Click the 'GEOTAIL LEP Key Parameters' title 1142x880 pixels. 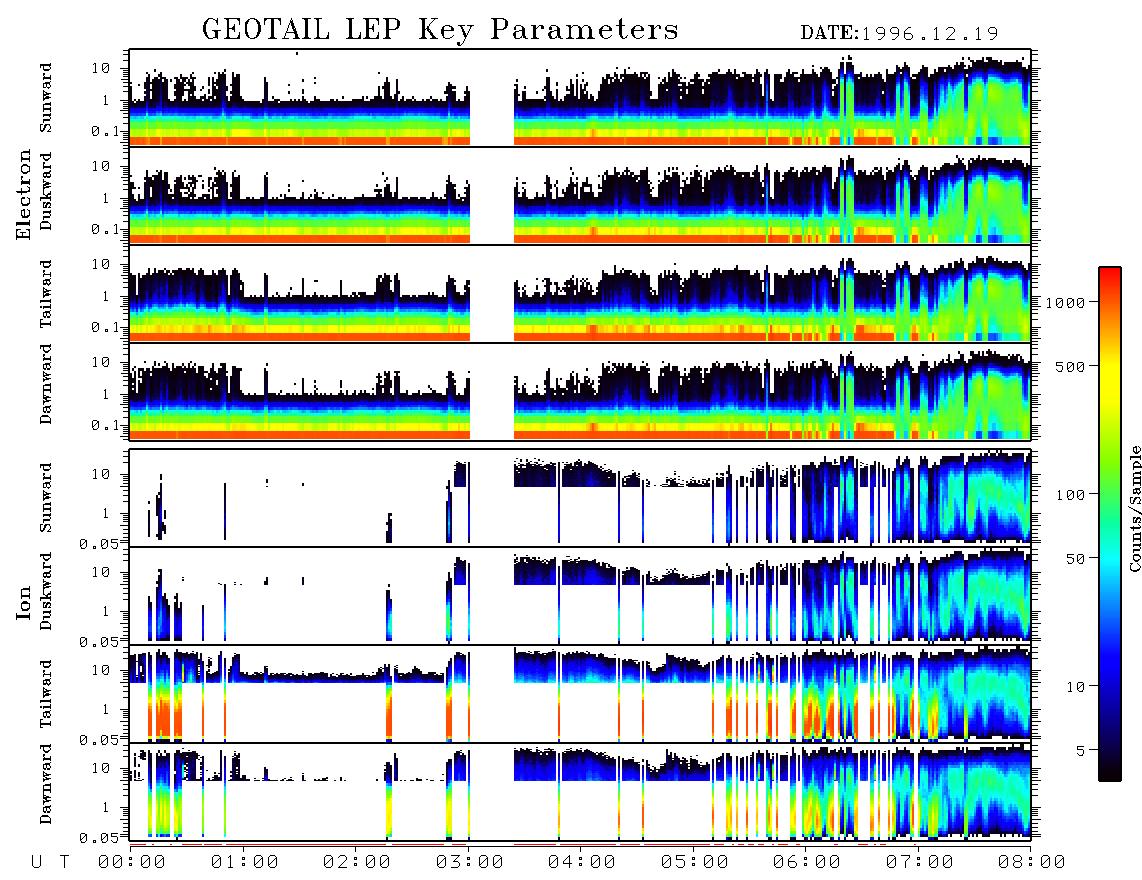point(440,30)
